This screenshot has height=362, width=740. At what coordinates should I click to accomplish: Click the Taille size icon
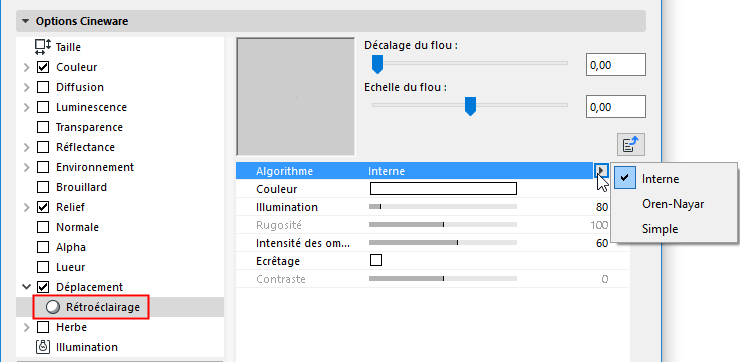click(42, 47)
